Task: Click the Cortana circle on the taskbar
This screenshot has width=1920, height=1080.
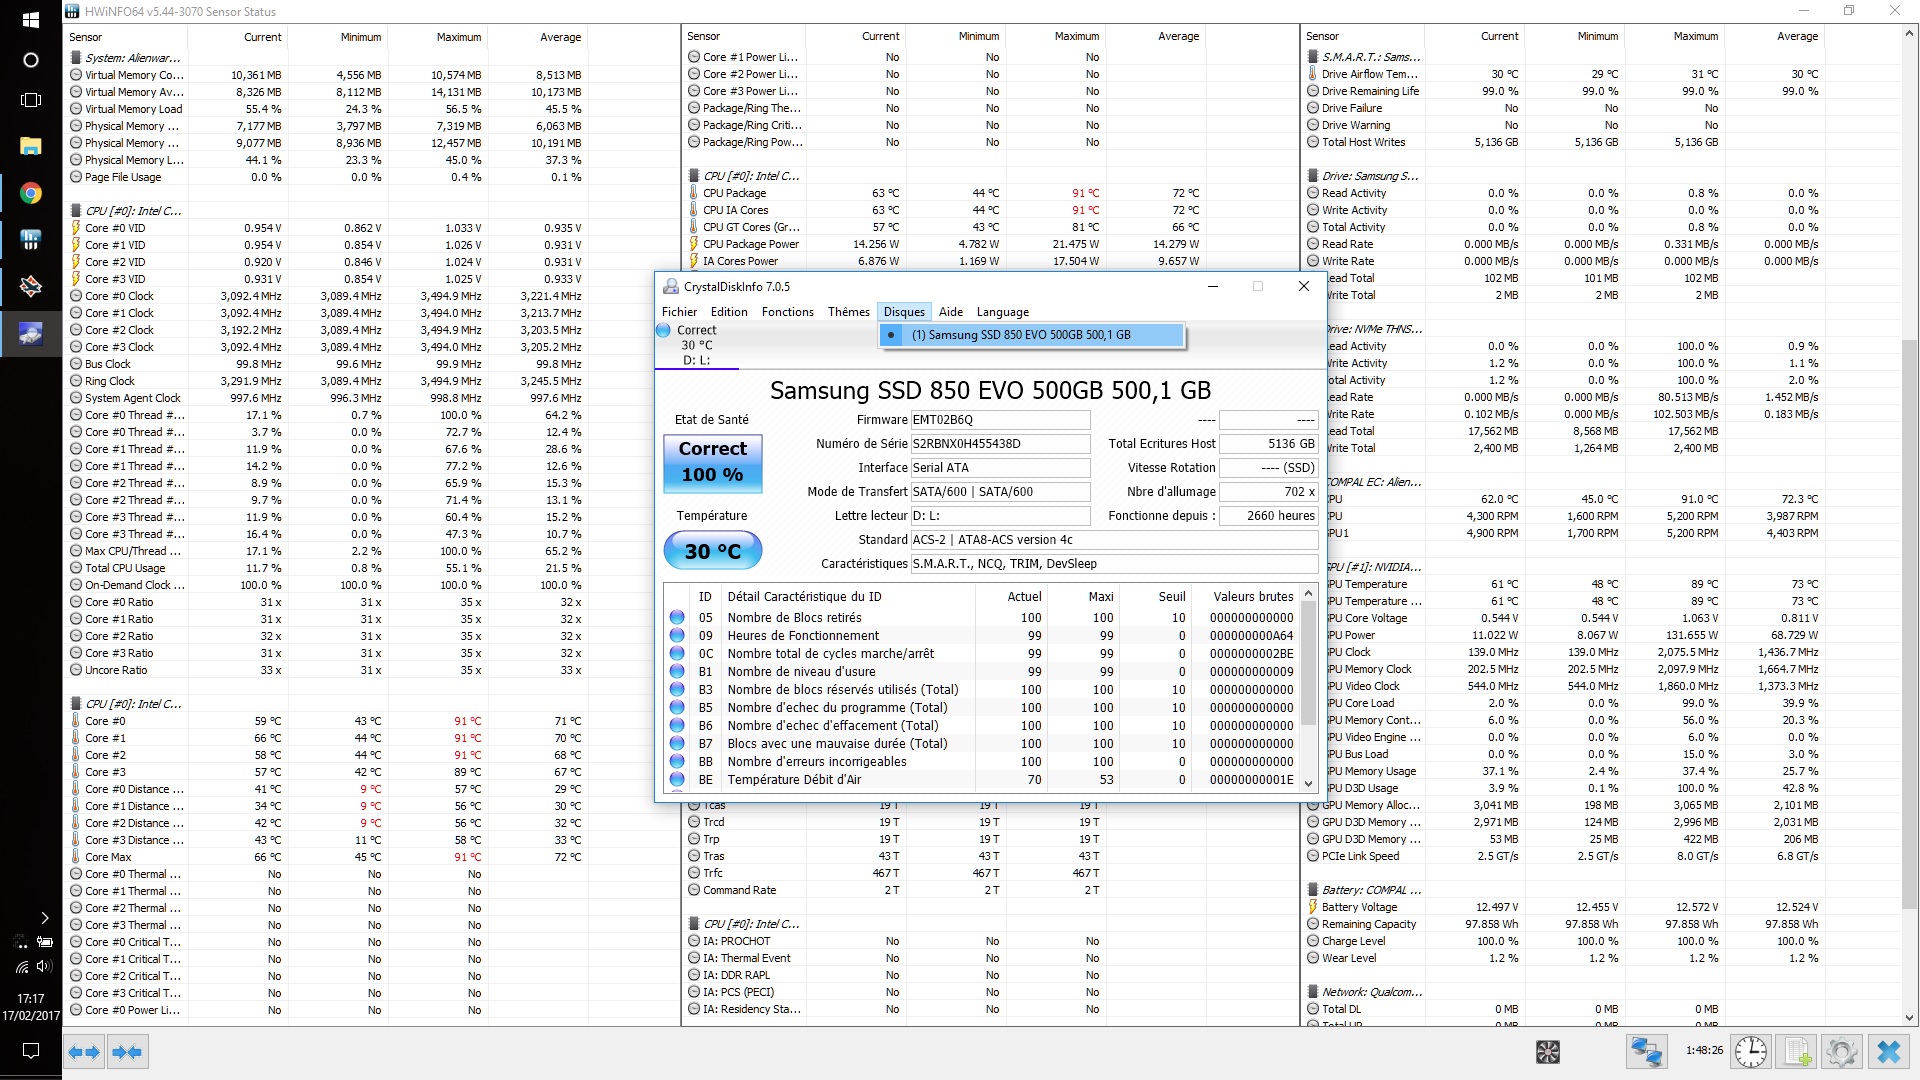Action: coord(31,60)
